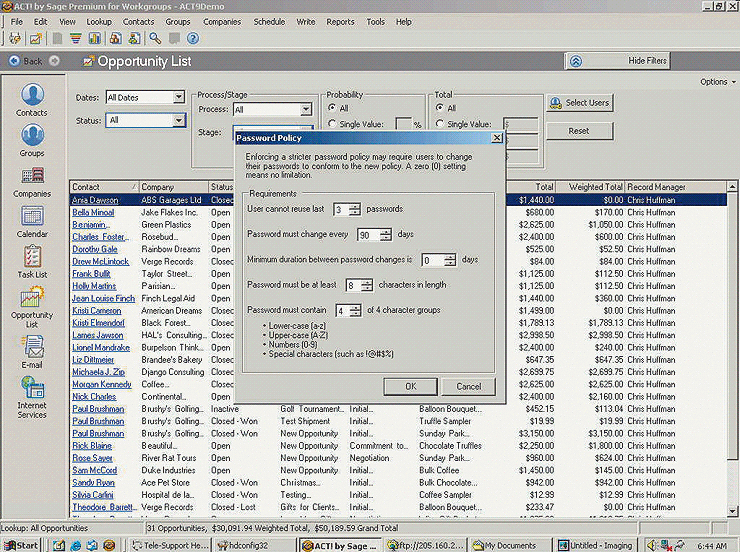Select the Total All radio button

(439, 108)
